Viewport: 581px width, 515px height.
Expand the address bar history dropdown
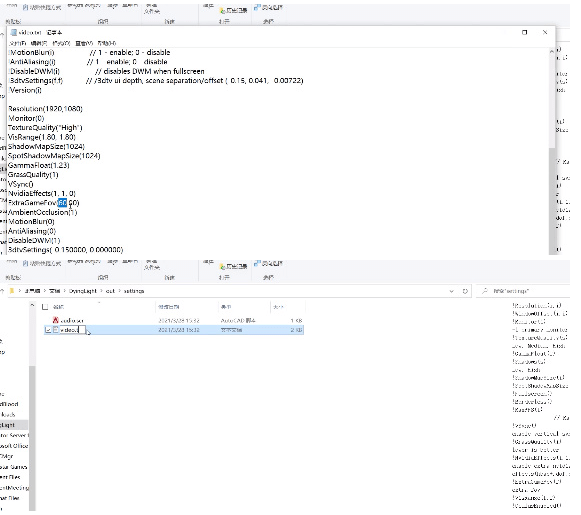click(451, 292)
